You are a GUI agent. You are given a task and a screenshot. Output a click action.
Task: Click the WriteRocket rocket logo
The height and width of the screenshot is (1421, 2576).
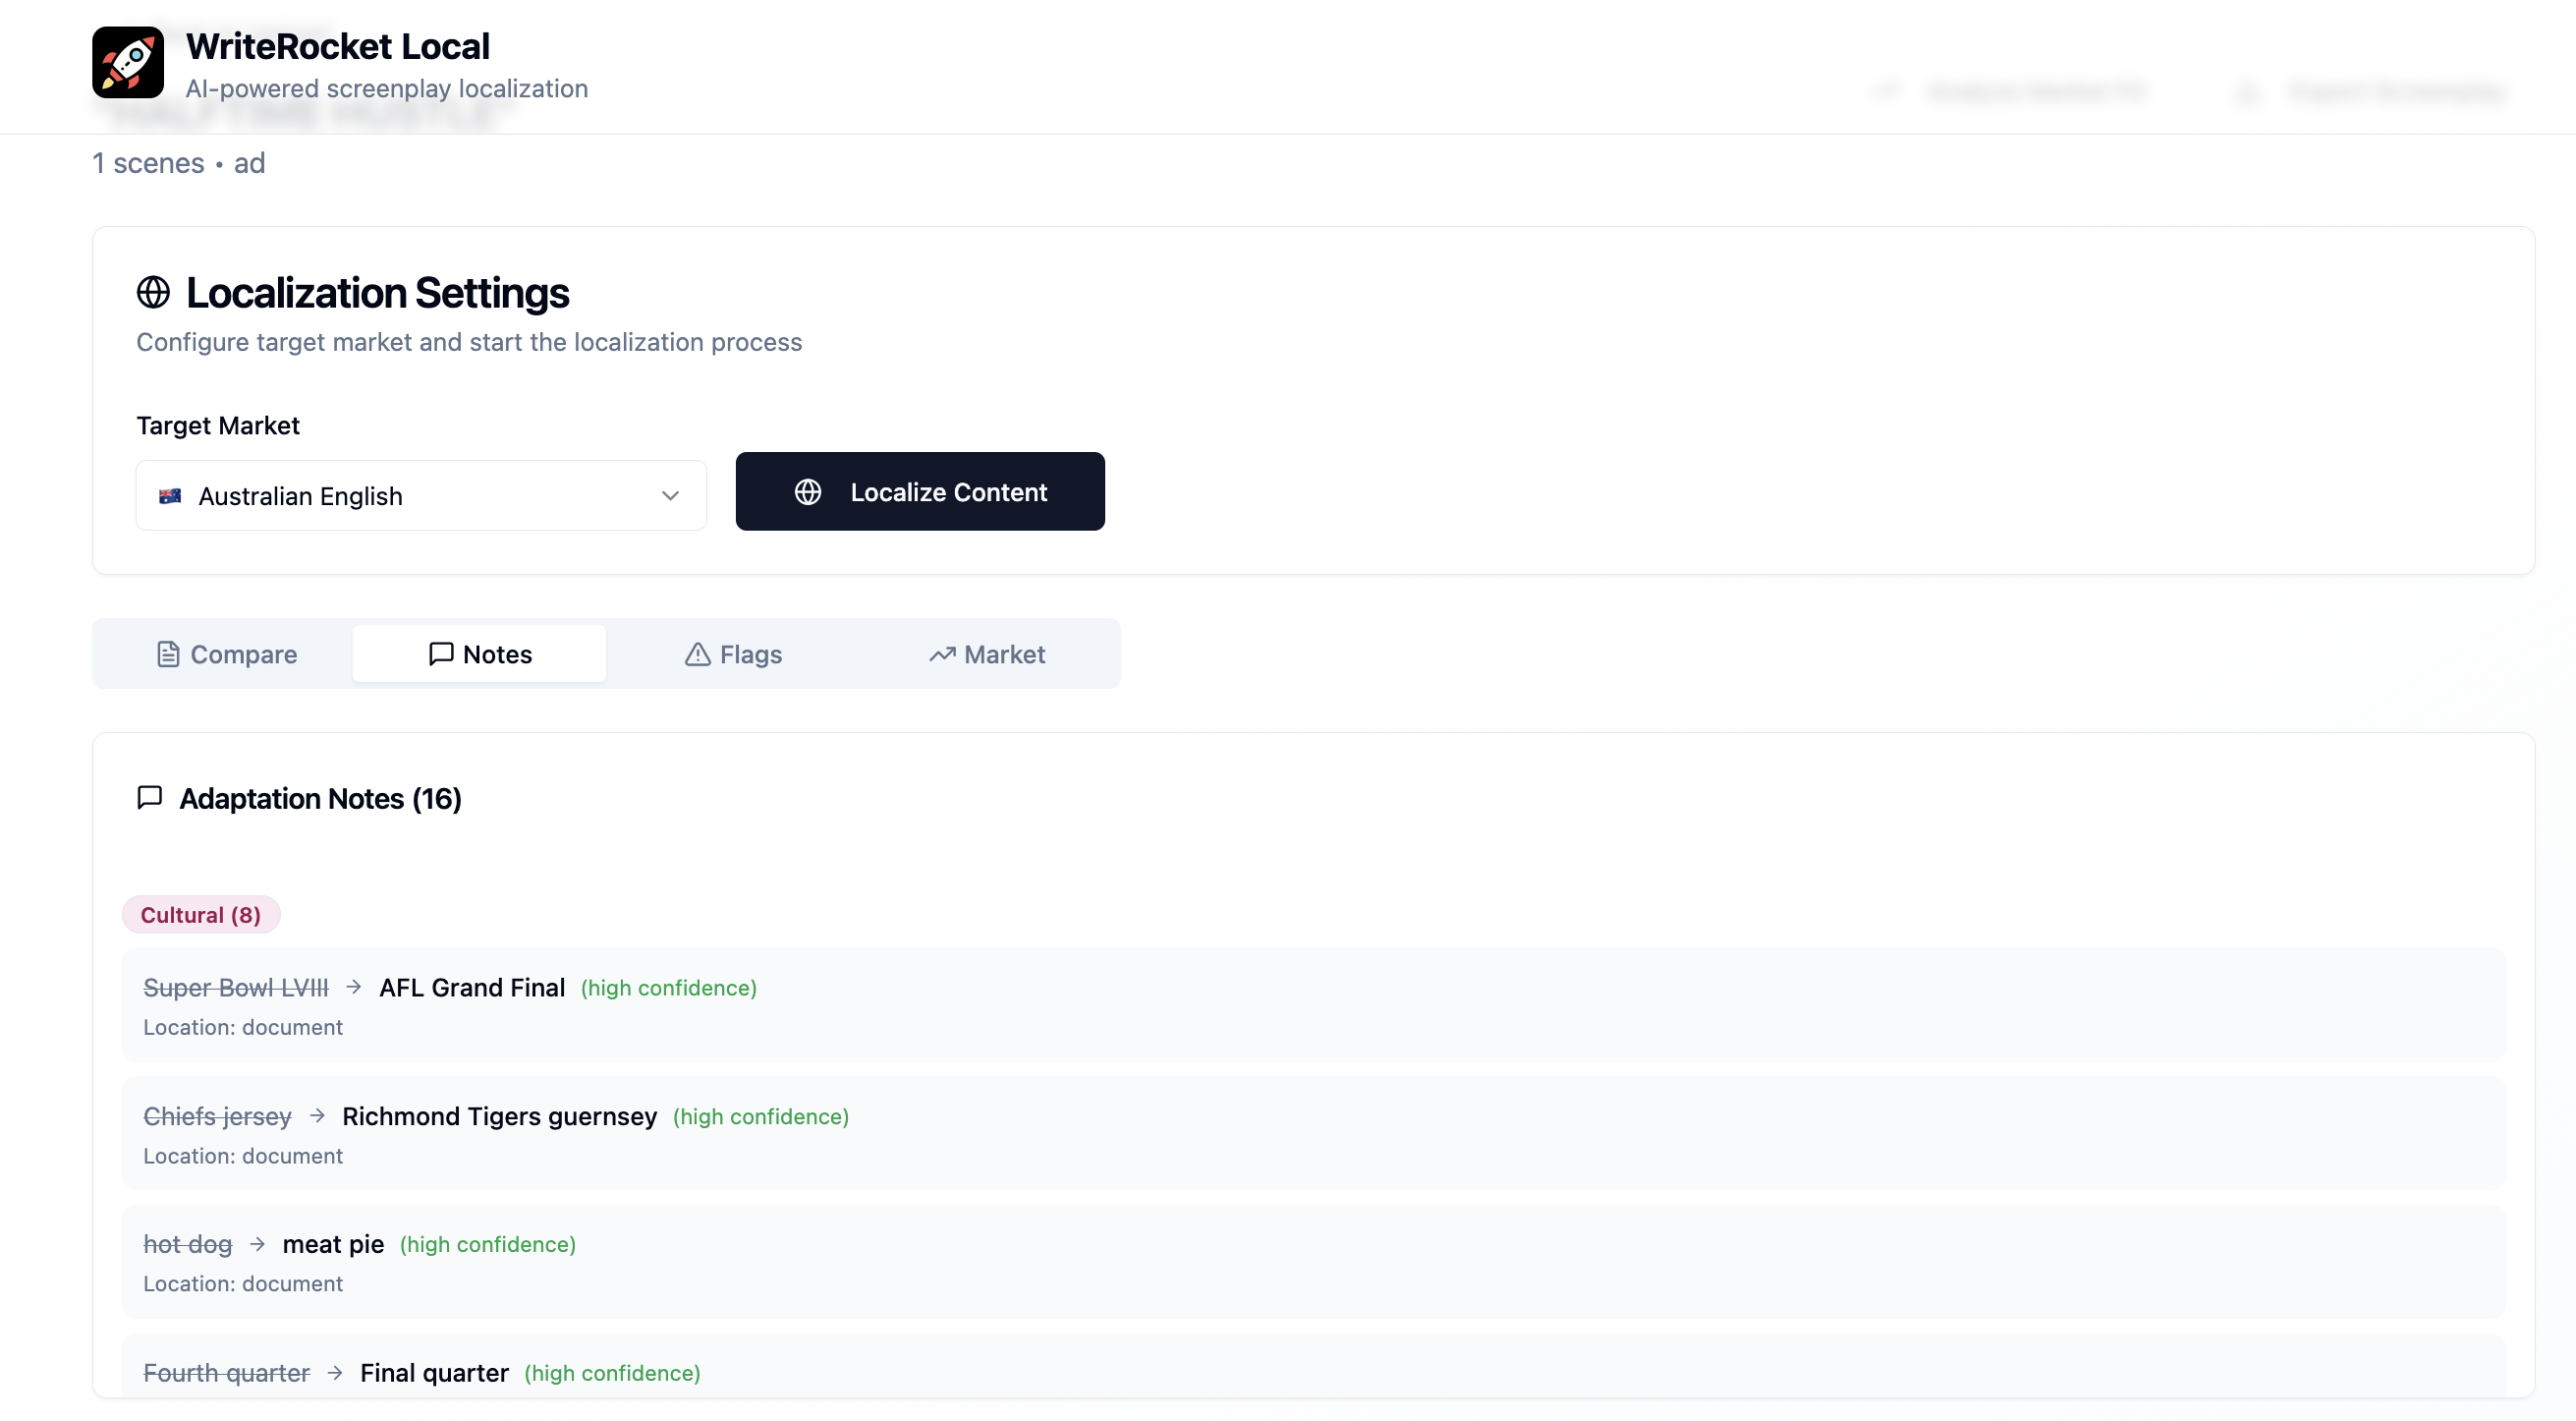pyautogui.click(x=127, y=62)
